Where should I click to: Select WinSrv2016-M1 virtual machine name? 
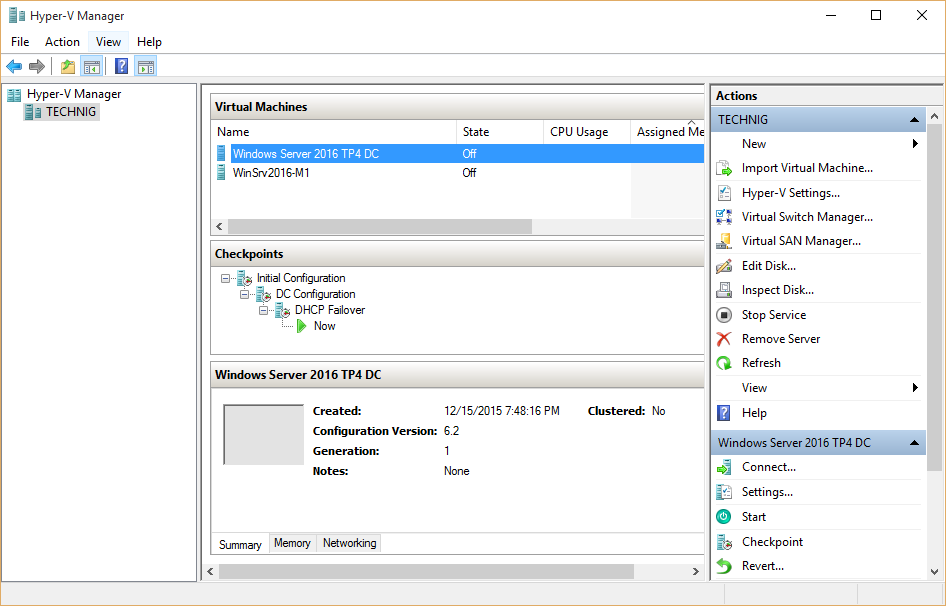(x=271, y=173)
